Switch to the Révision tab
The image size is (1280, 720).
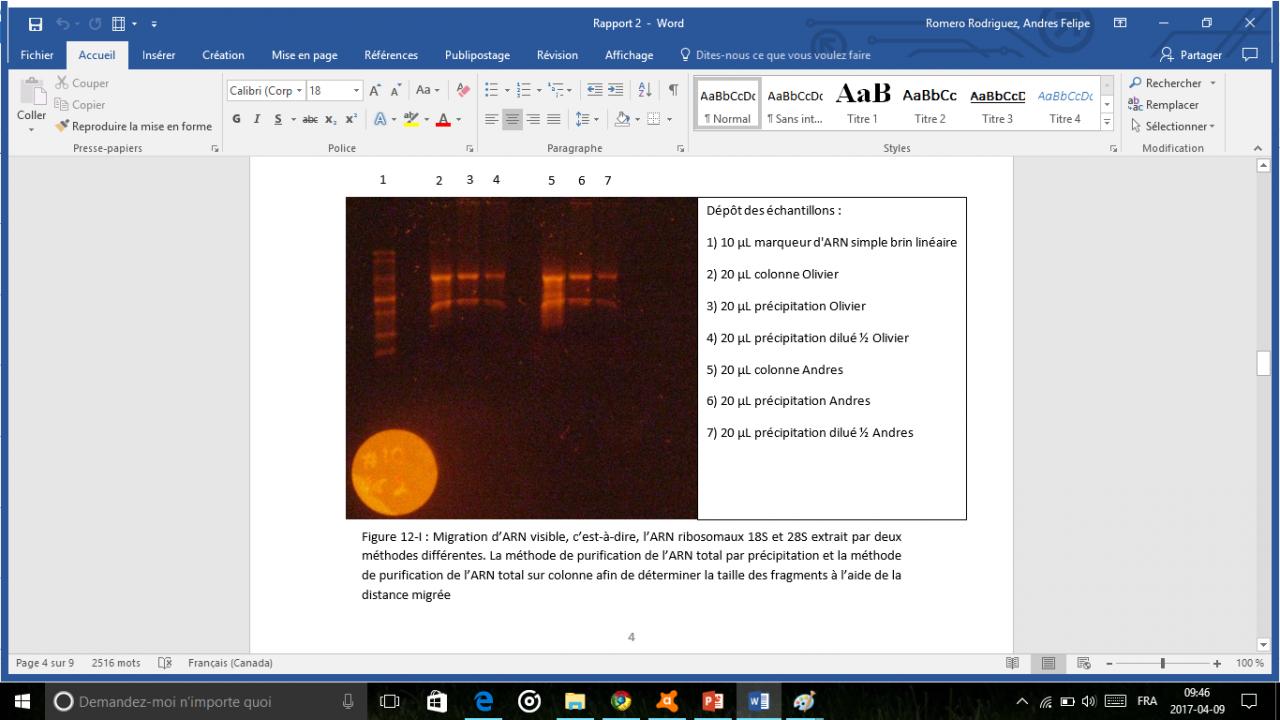[557, 56]
